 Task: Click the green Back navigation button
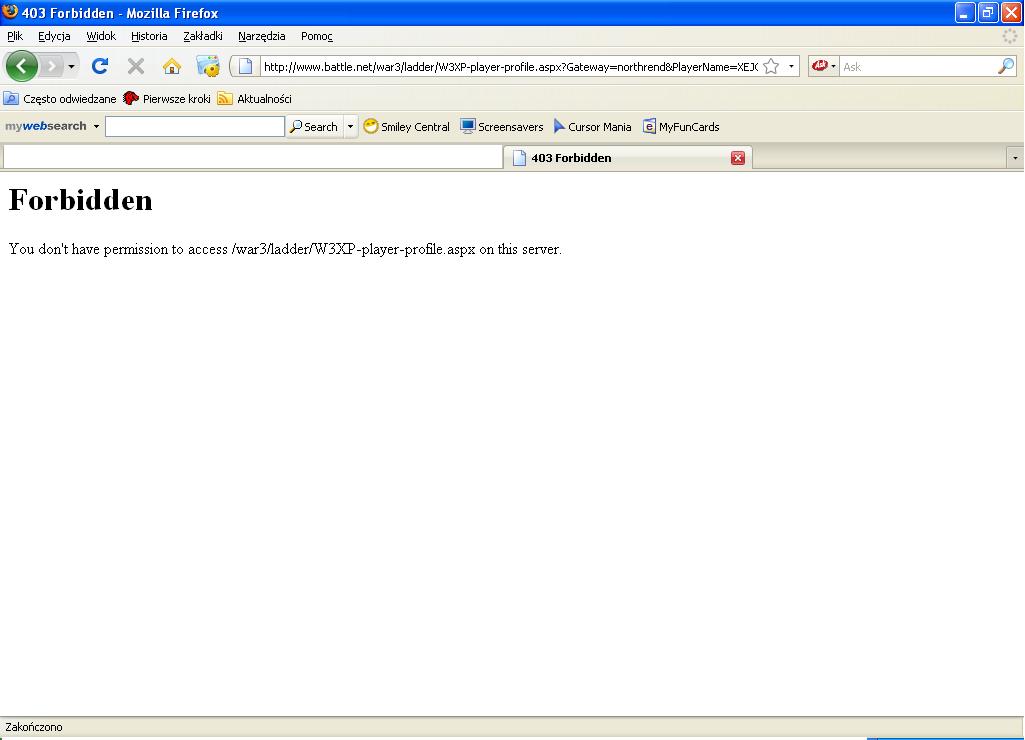(x=21, y=66)
